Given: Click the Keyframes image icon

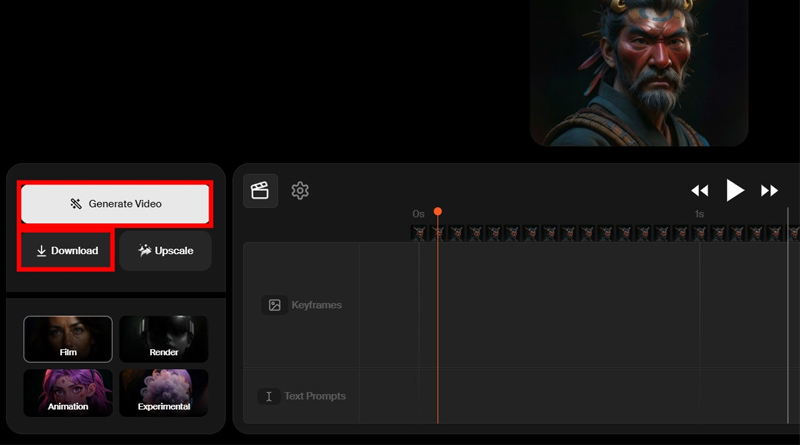Looking at the screenshot, I should coord(274,305).
